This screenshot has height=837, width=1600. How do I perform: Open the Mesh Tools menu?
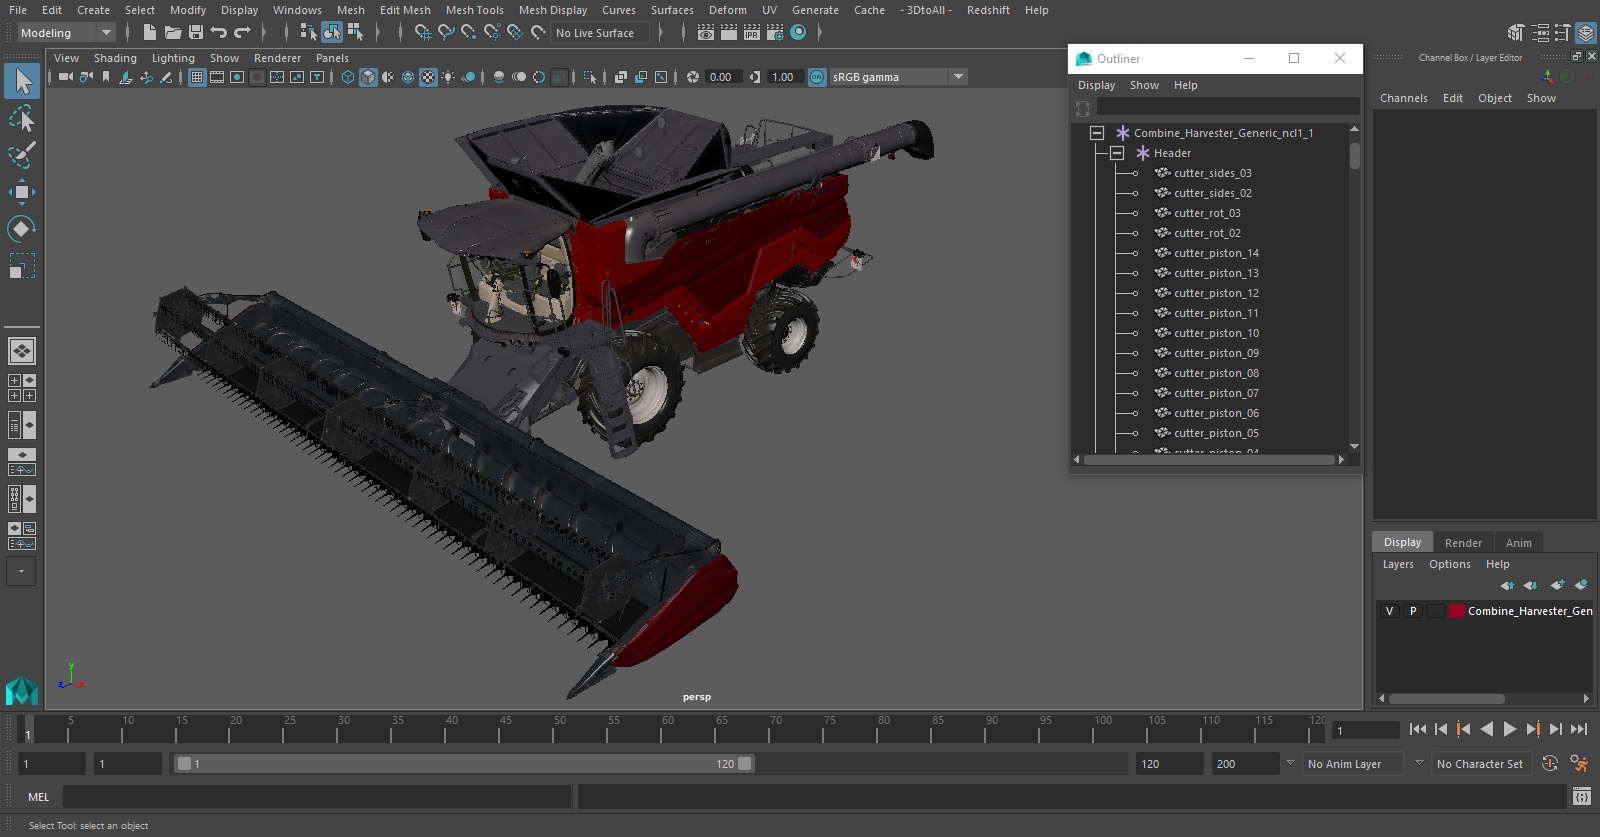pyautogui.click(x=474, y=10)
